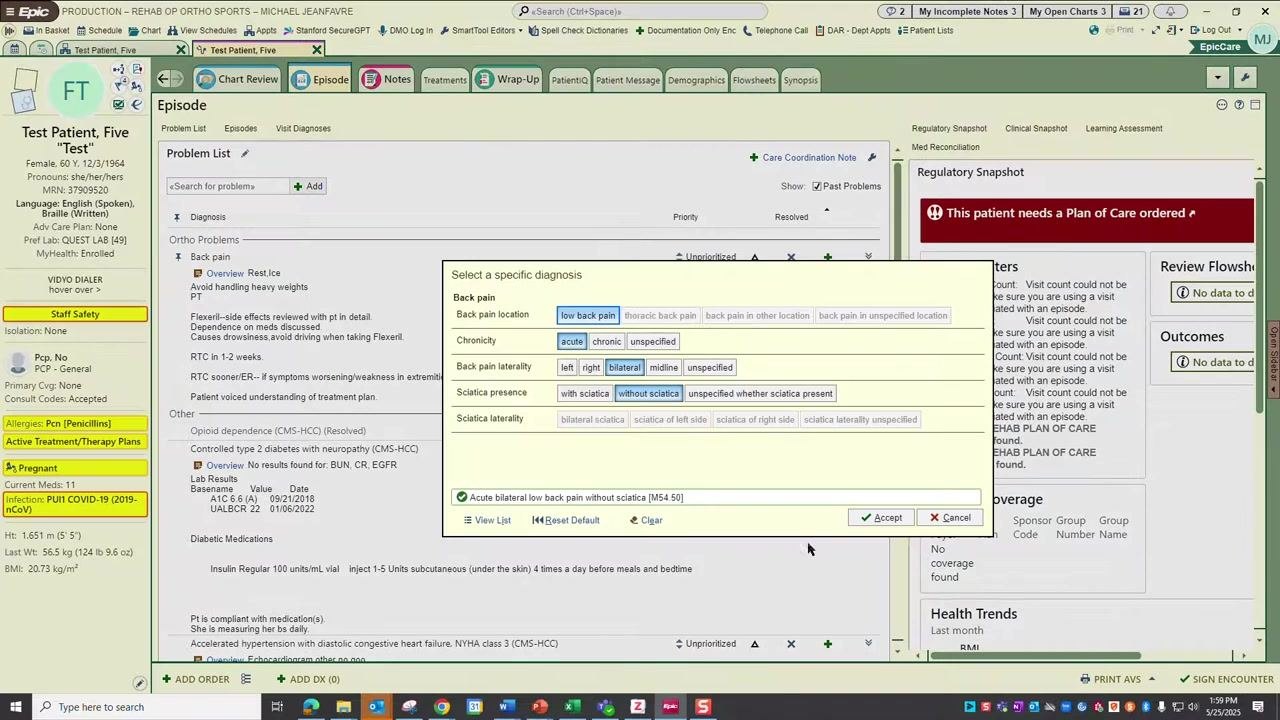Click the Sign Encounter button
1280x720 pixels.
click(x=1226, y=679)
